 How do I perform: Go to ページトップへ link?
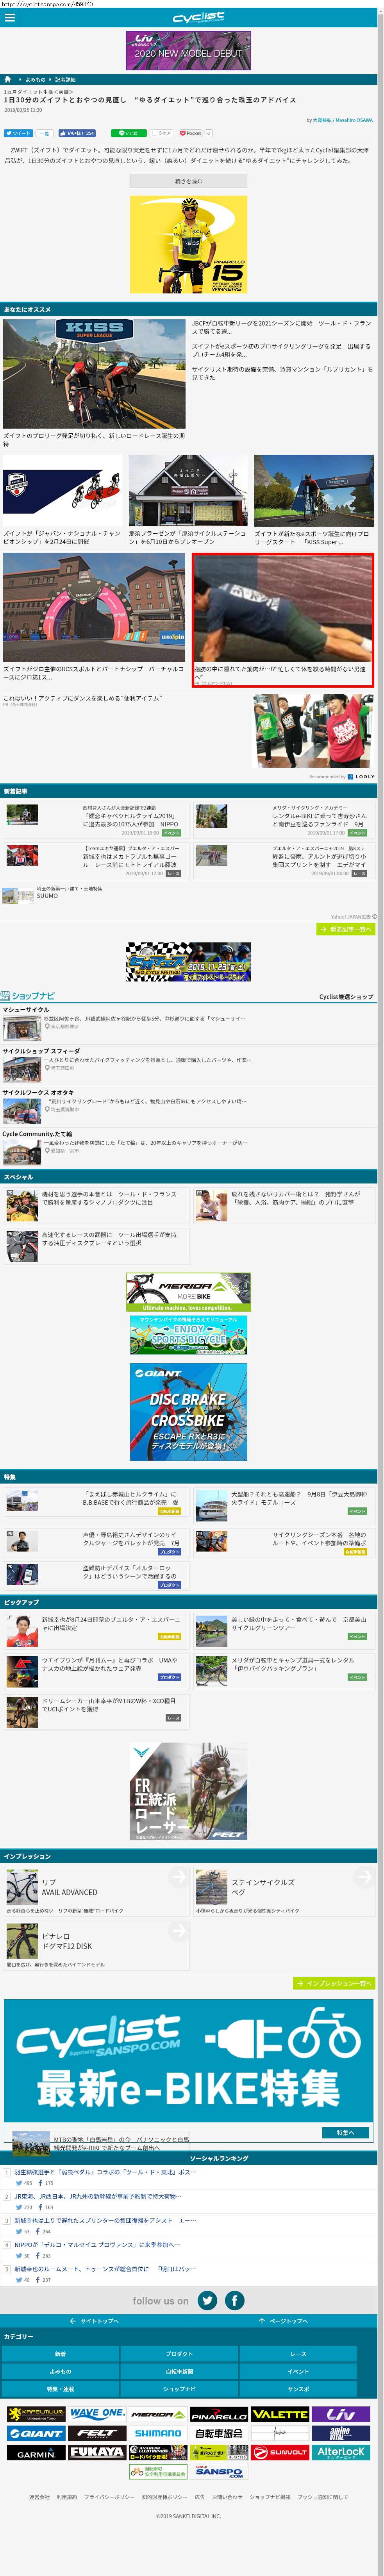coord(282,2321)
